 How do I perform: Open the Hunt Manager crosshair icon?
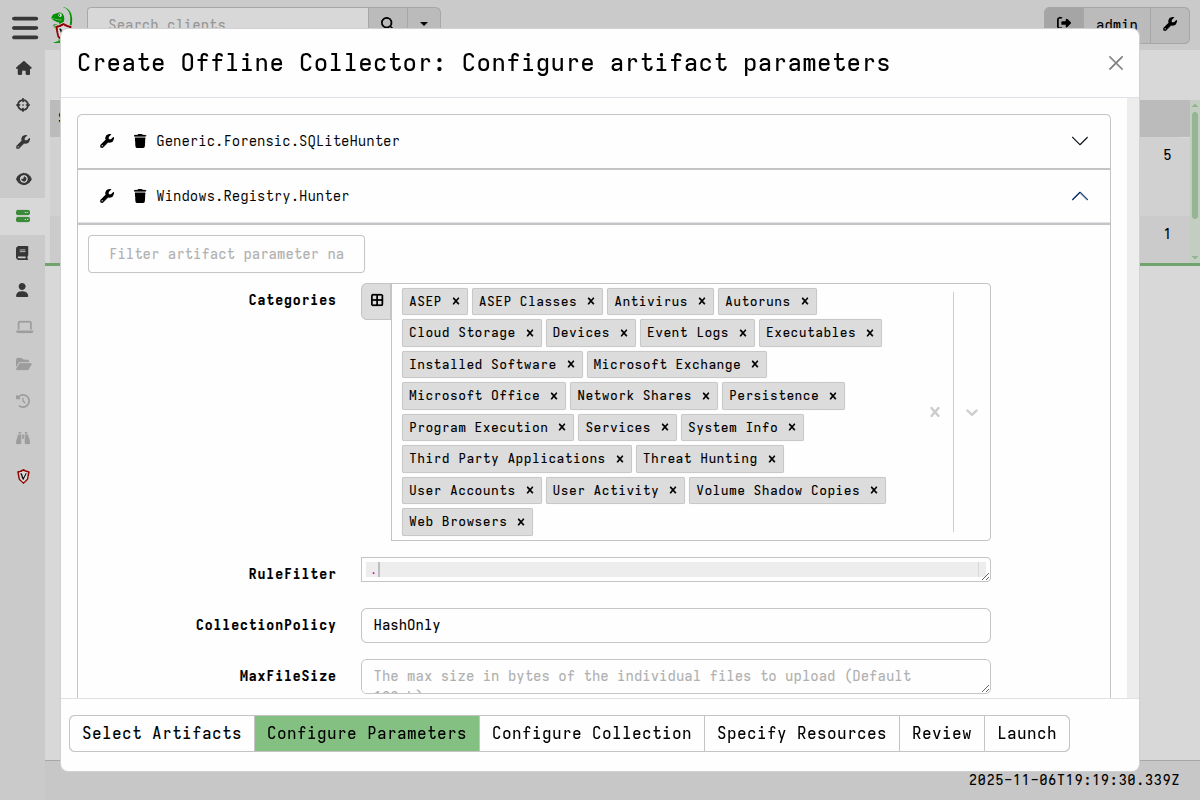point(23,105)
